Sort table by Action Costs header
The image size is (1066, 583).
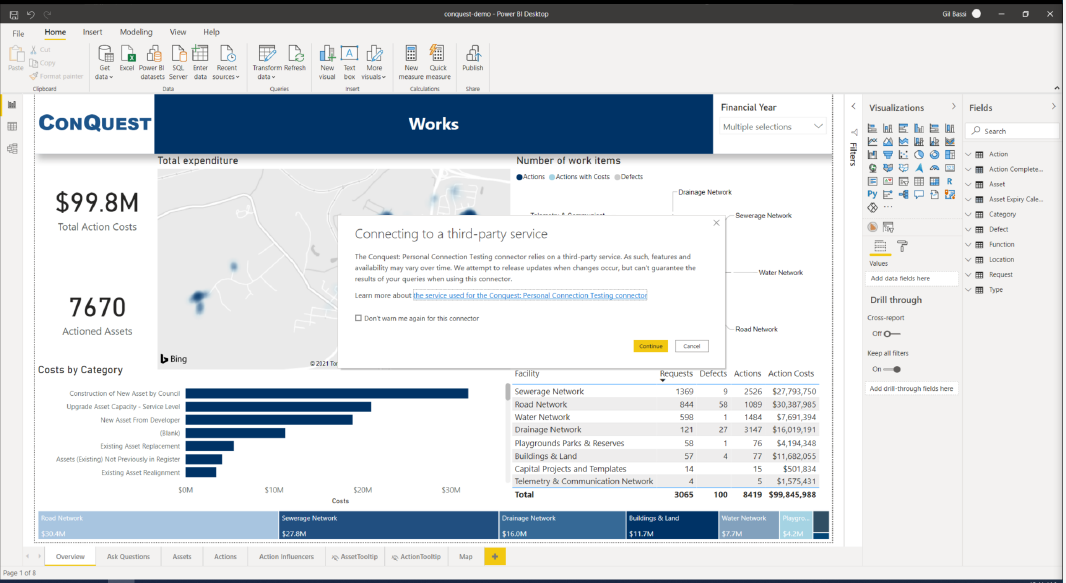pos(791,374)
